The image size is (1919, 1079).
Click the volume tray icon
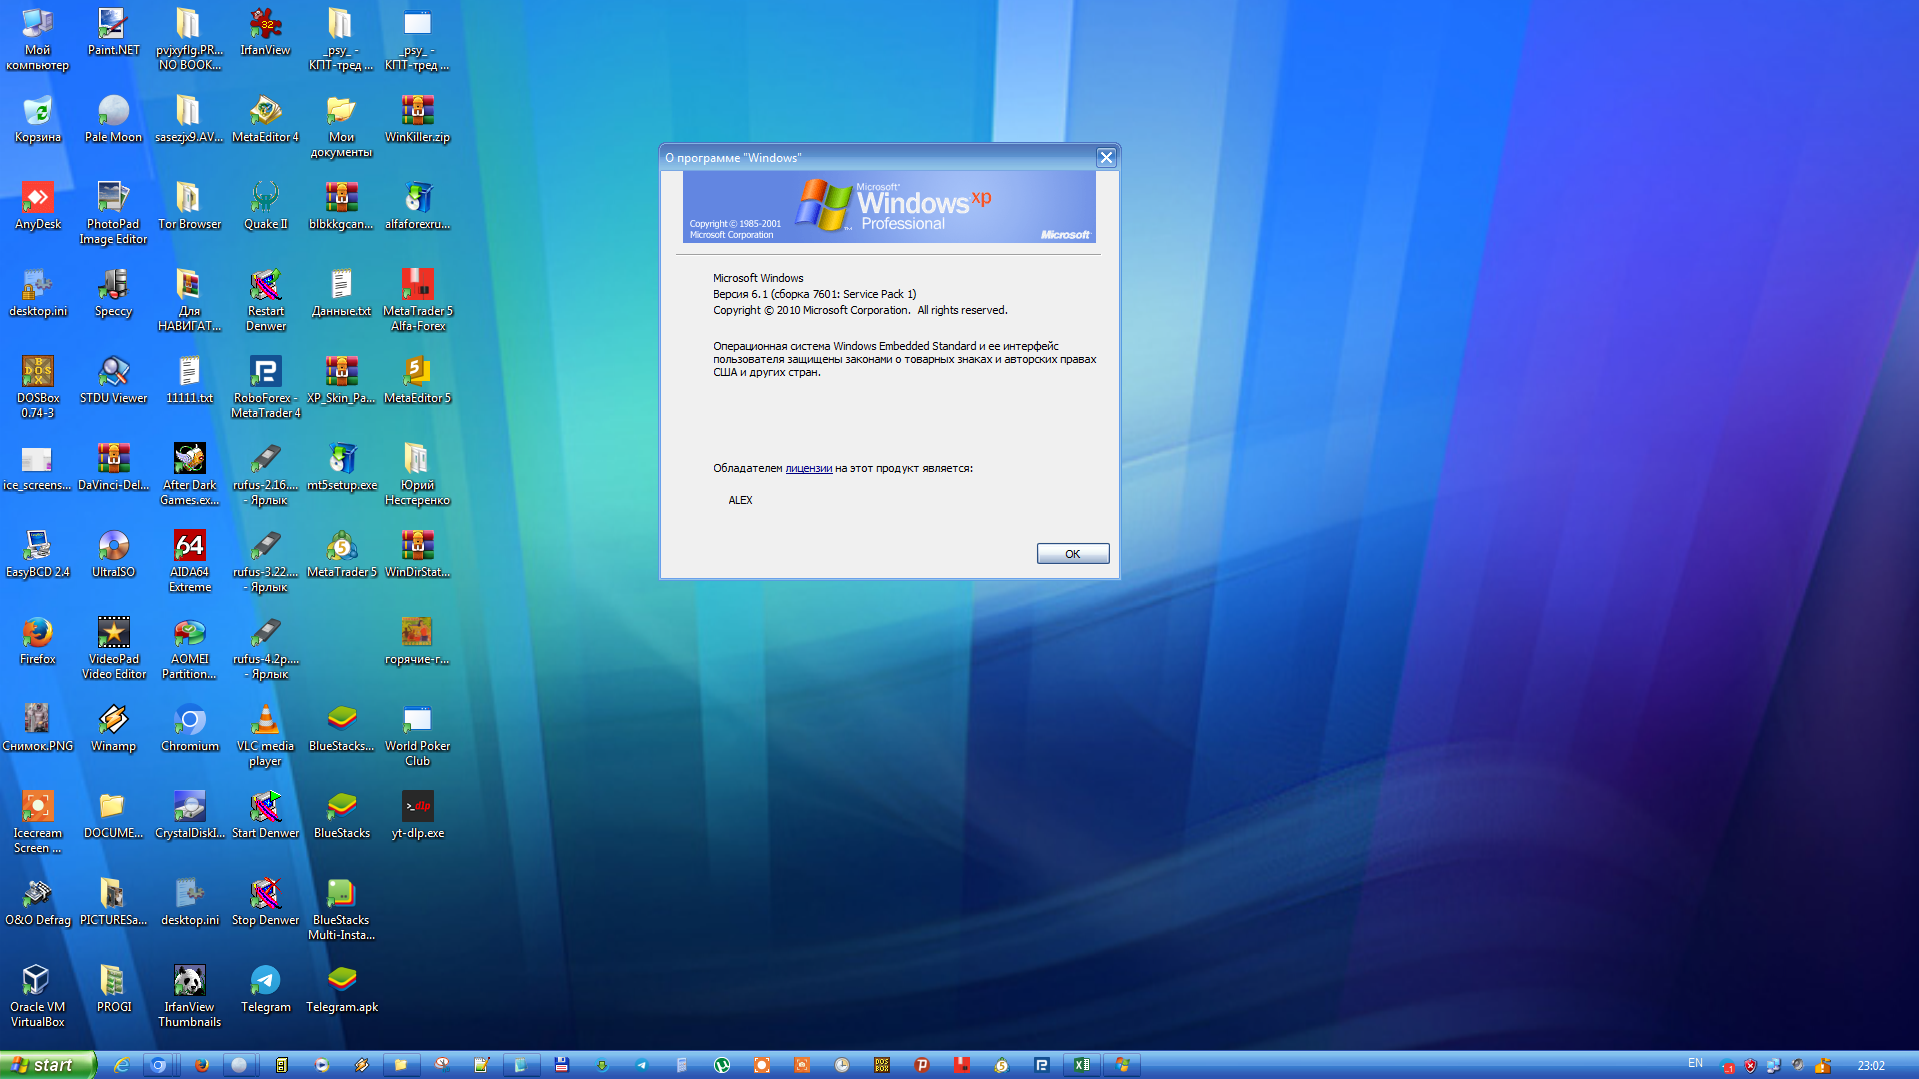[1798, 1065]
